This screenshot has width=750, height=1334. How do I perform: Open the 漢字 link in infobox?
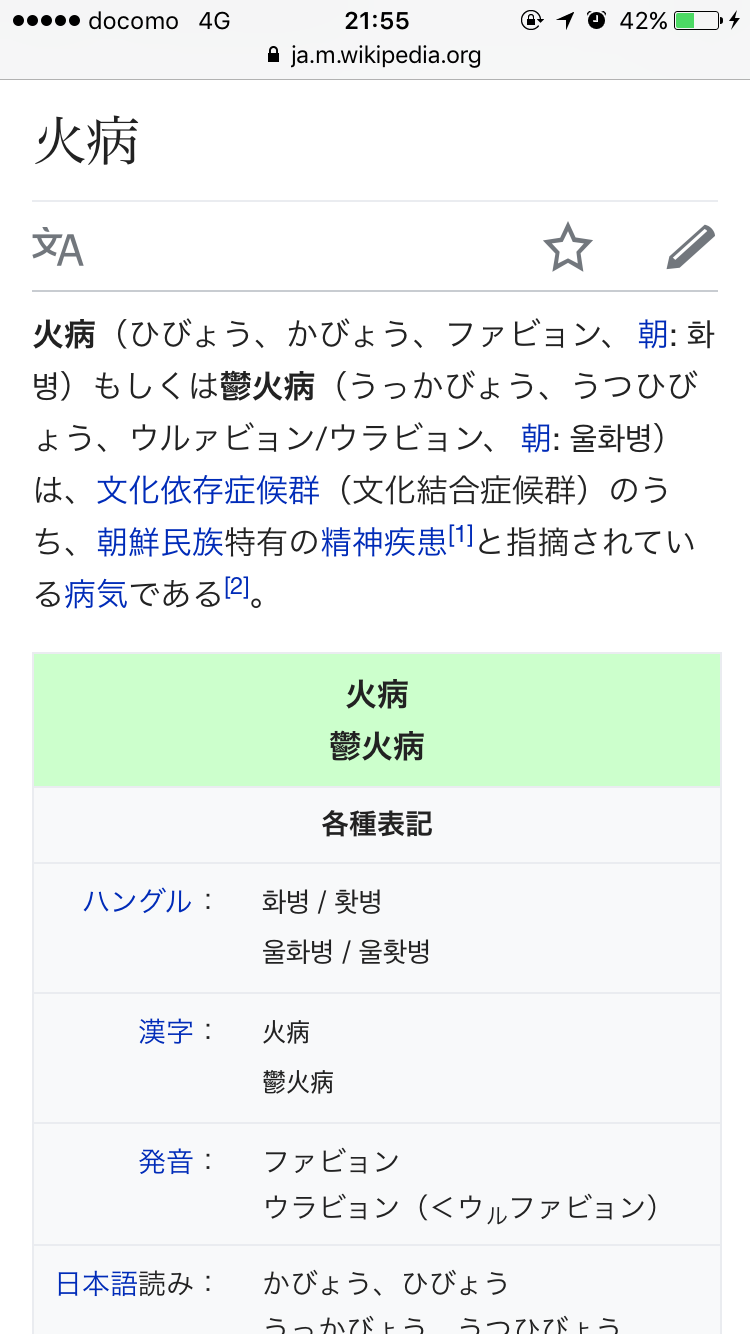coord(166,1031)
